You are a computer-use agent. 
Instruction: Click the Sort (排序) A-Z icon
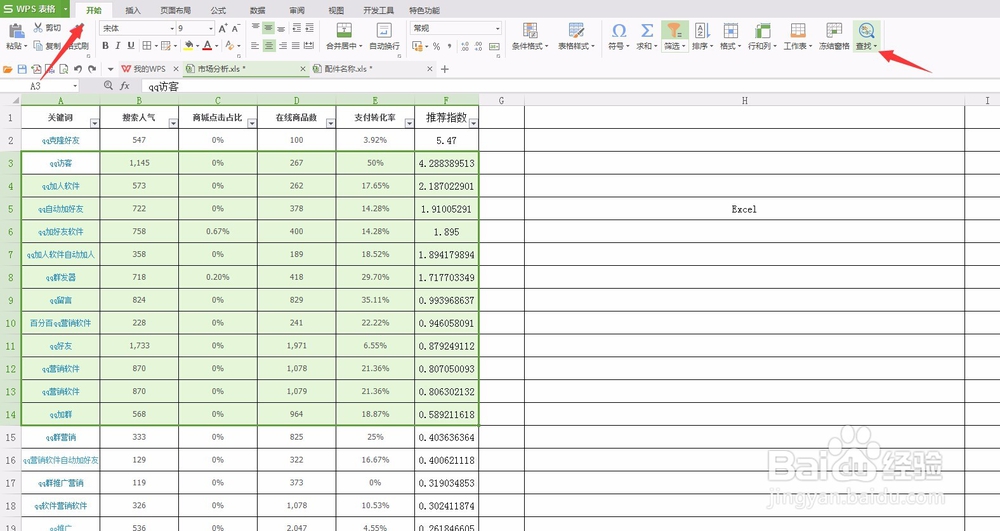pyautogui.click(x=702, y=30)
